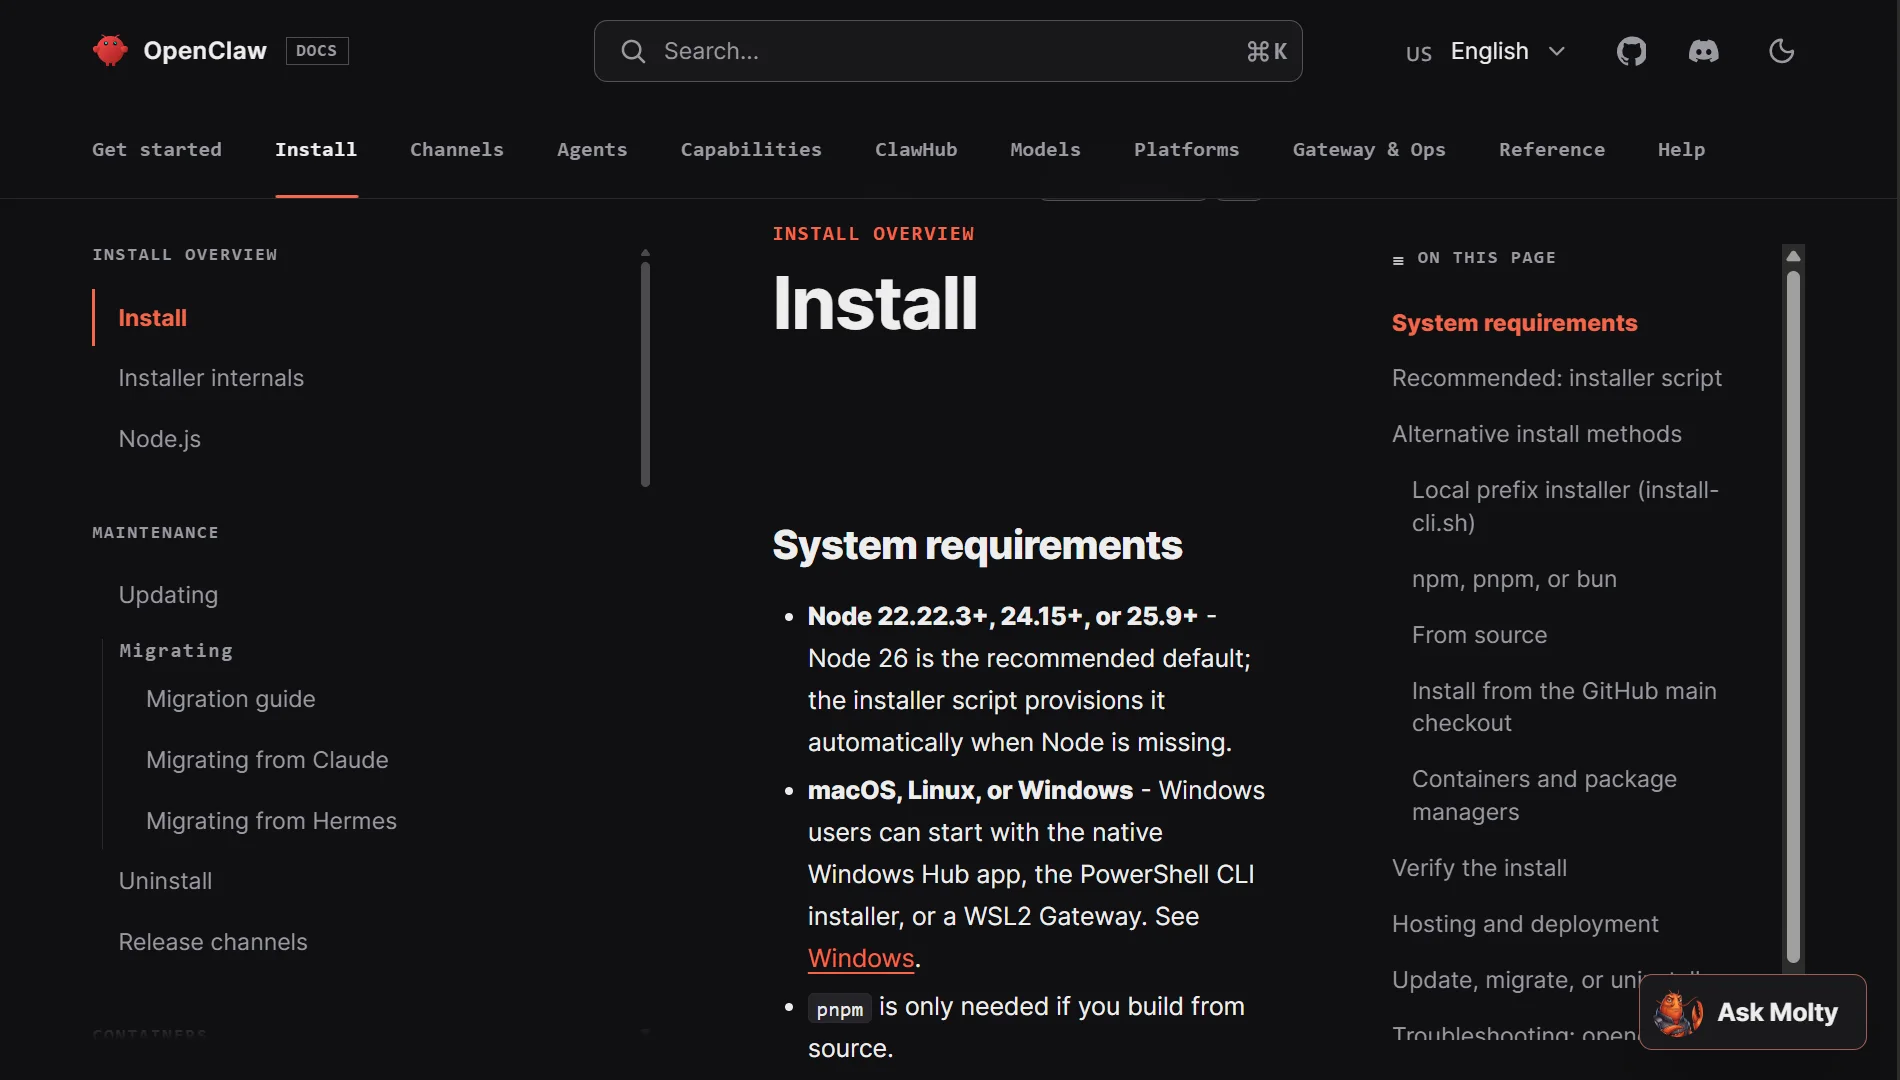Open the Agents tab
This screenshot has width=1900, height=1080.
[592, 149]
